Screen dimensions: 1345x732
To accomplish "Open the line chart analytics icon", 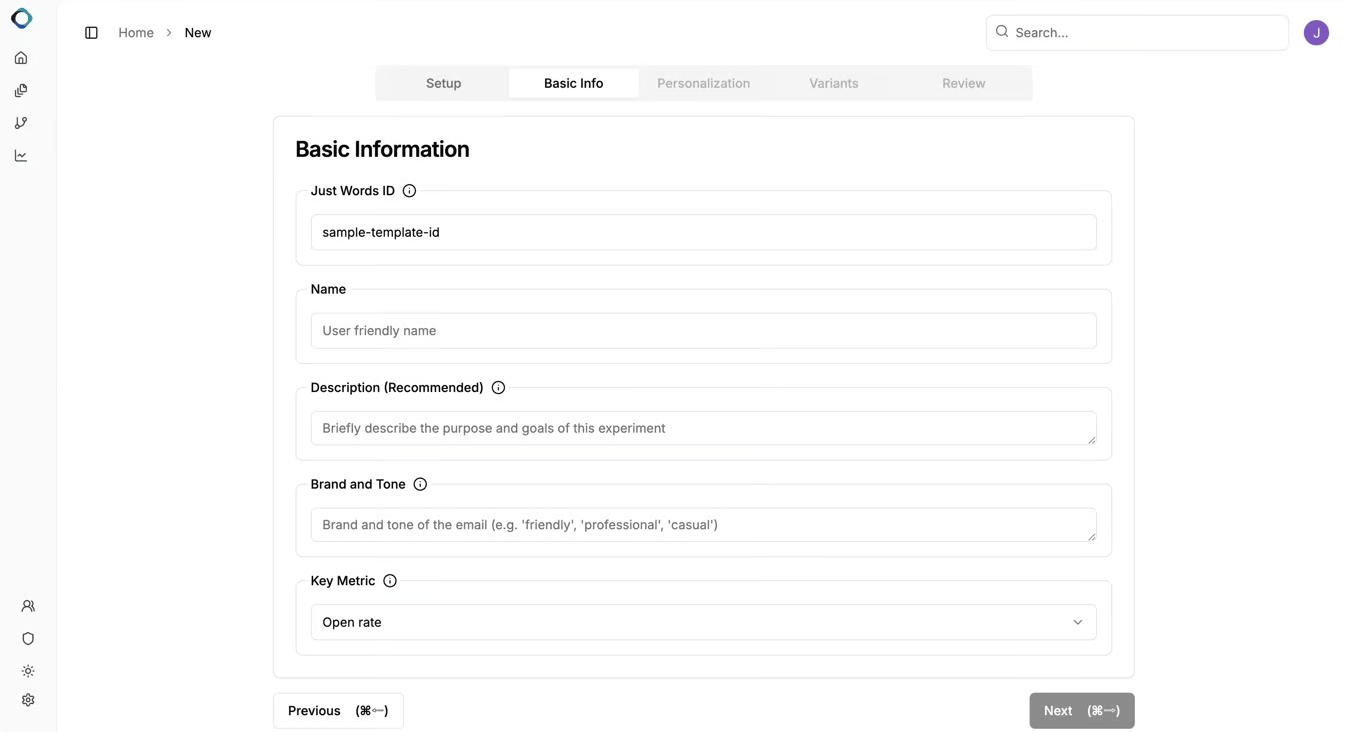I will (x=21, y=156).
